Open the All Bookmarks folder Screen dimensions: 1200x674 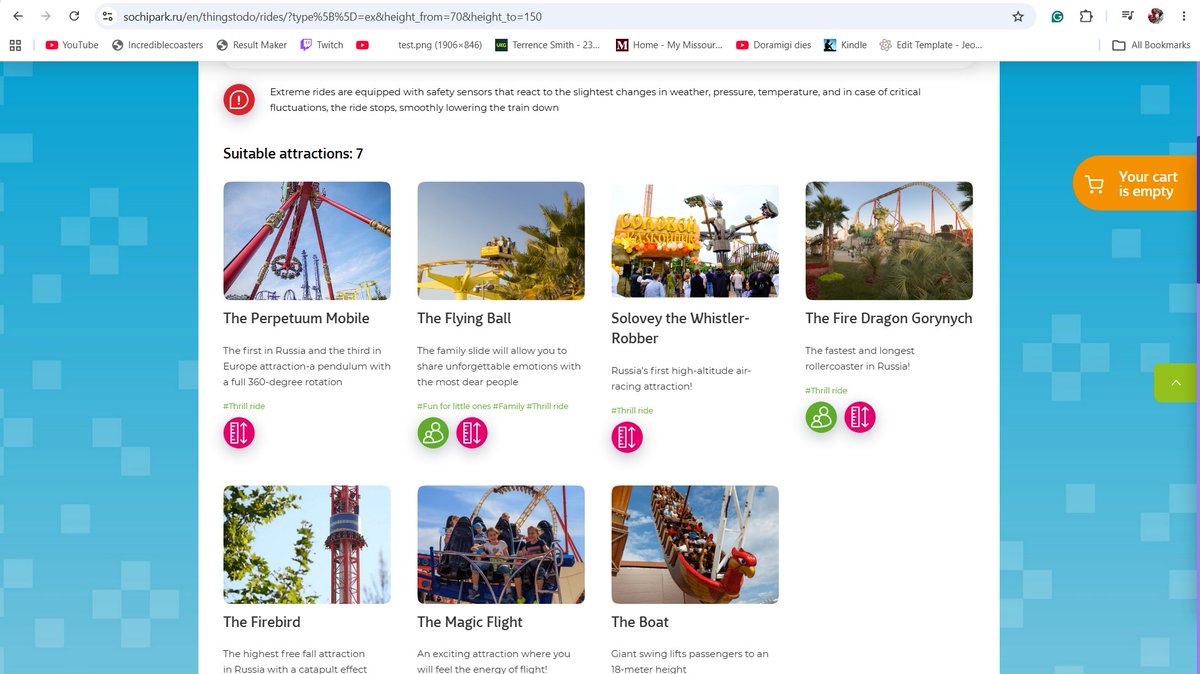(x=1152, y=45)
